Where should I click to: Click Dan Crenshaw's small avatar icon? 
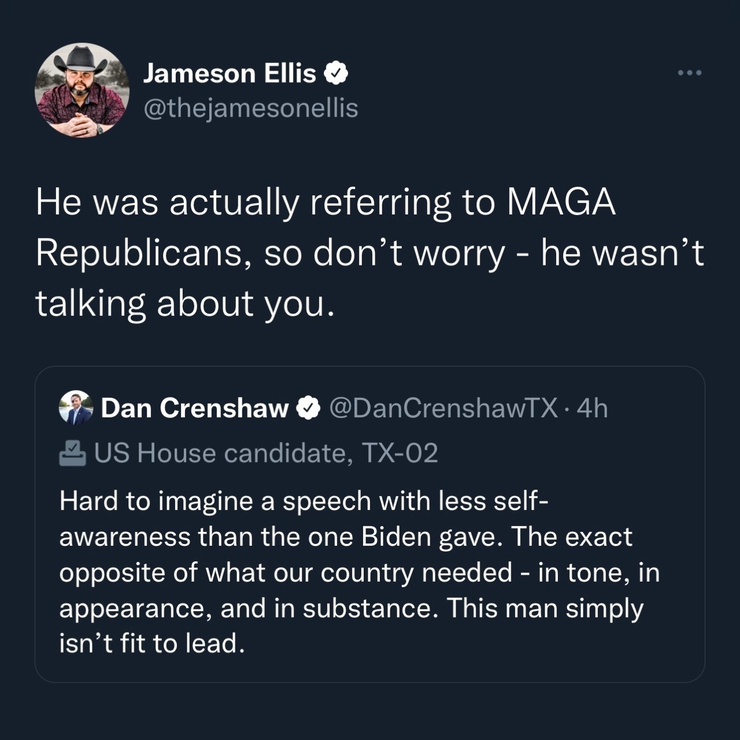pos(76,408)
